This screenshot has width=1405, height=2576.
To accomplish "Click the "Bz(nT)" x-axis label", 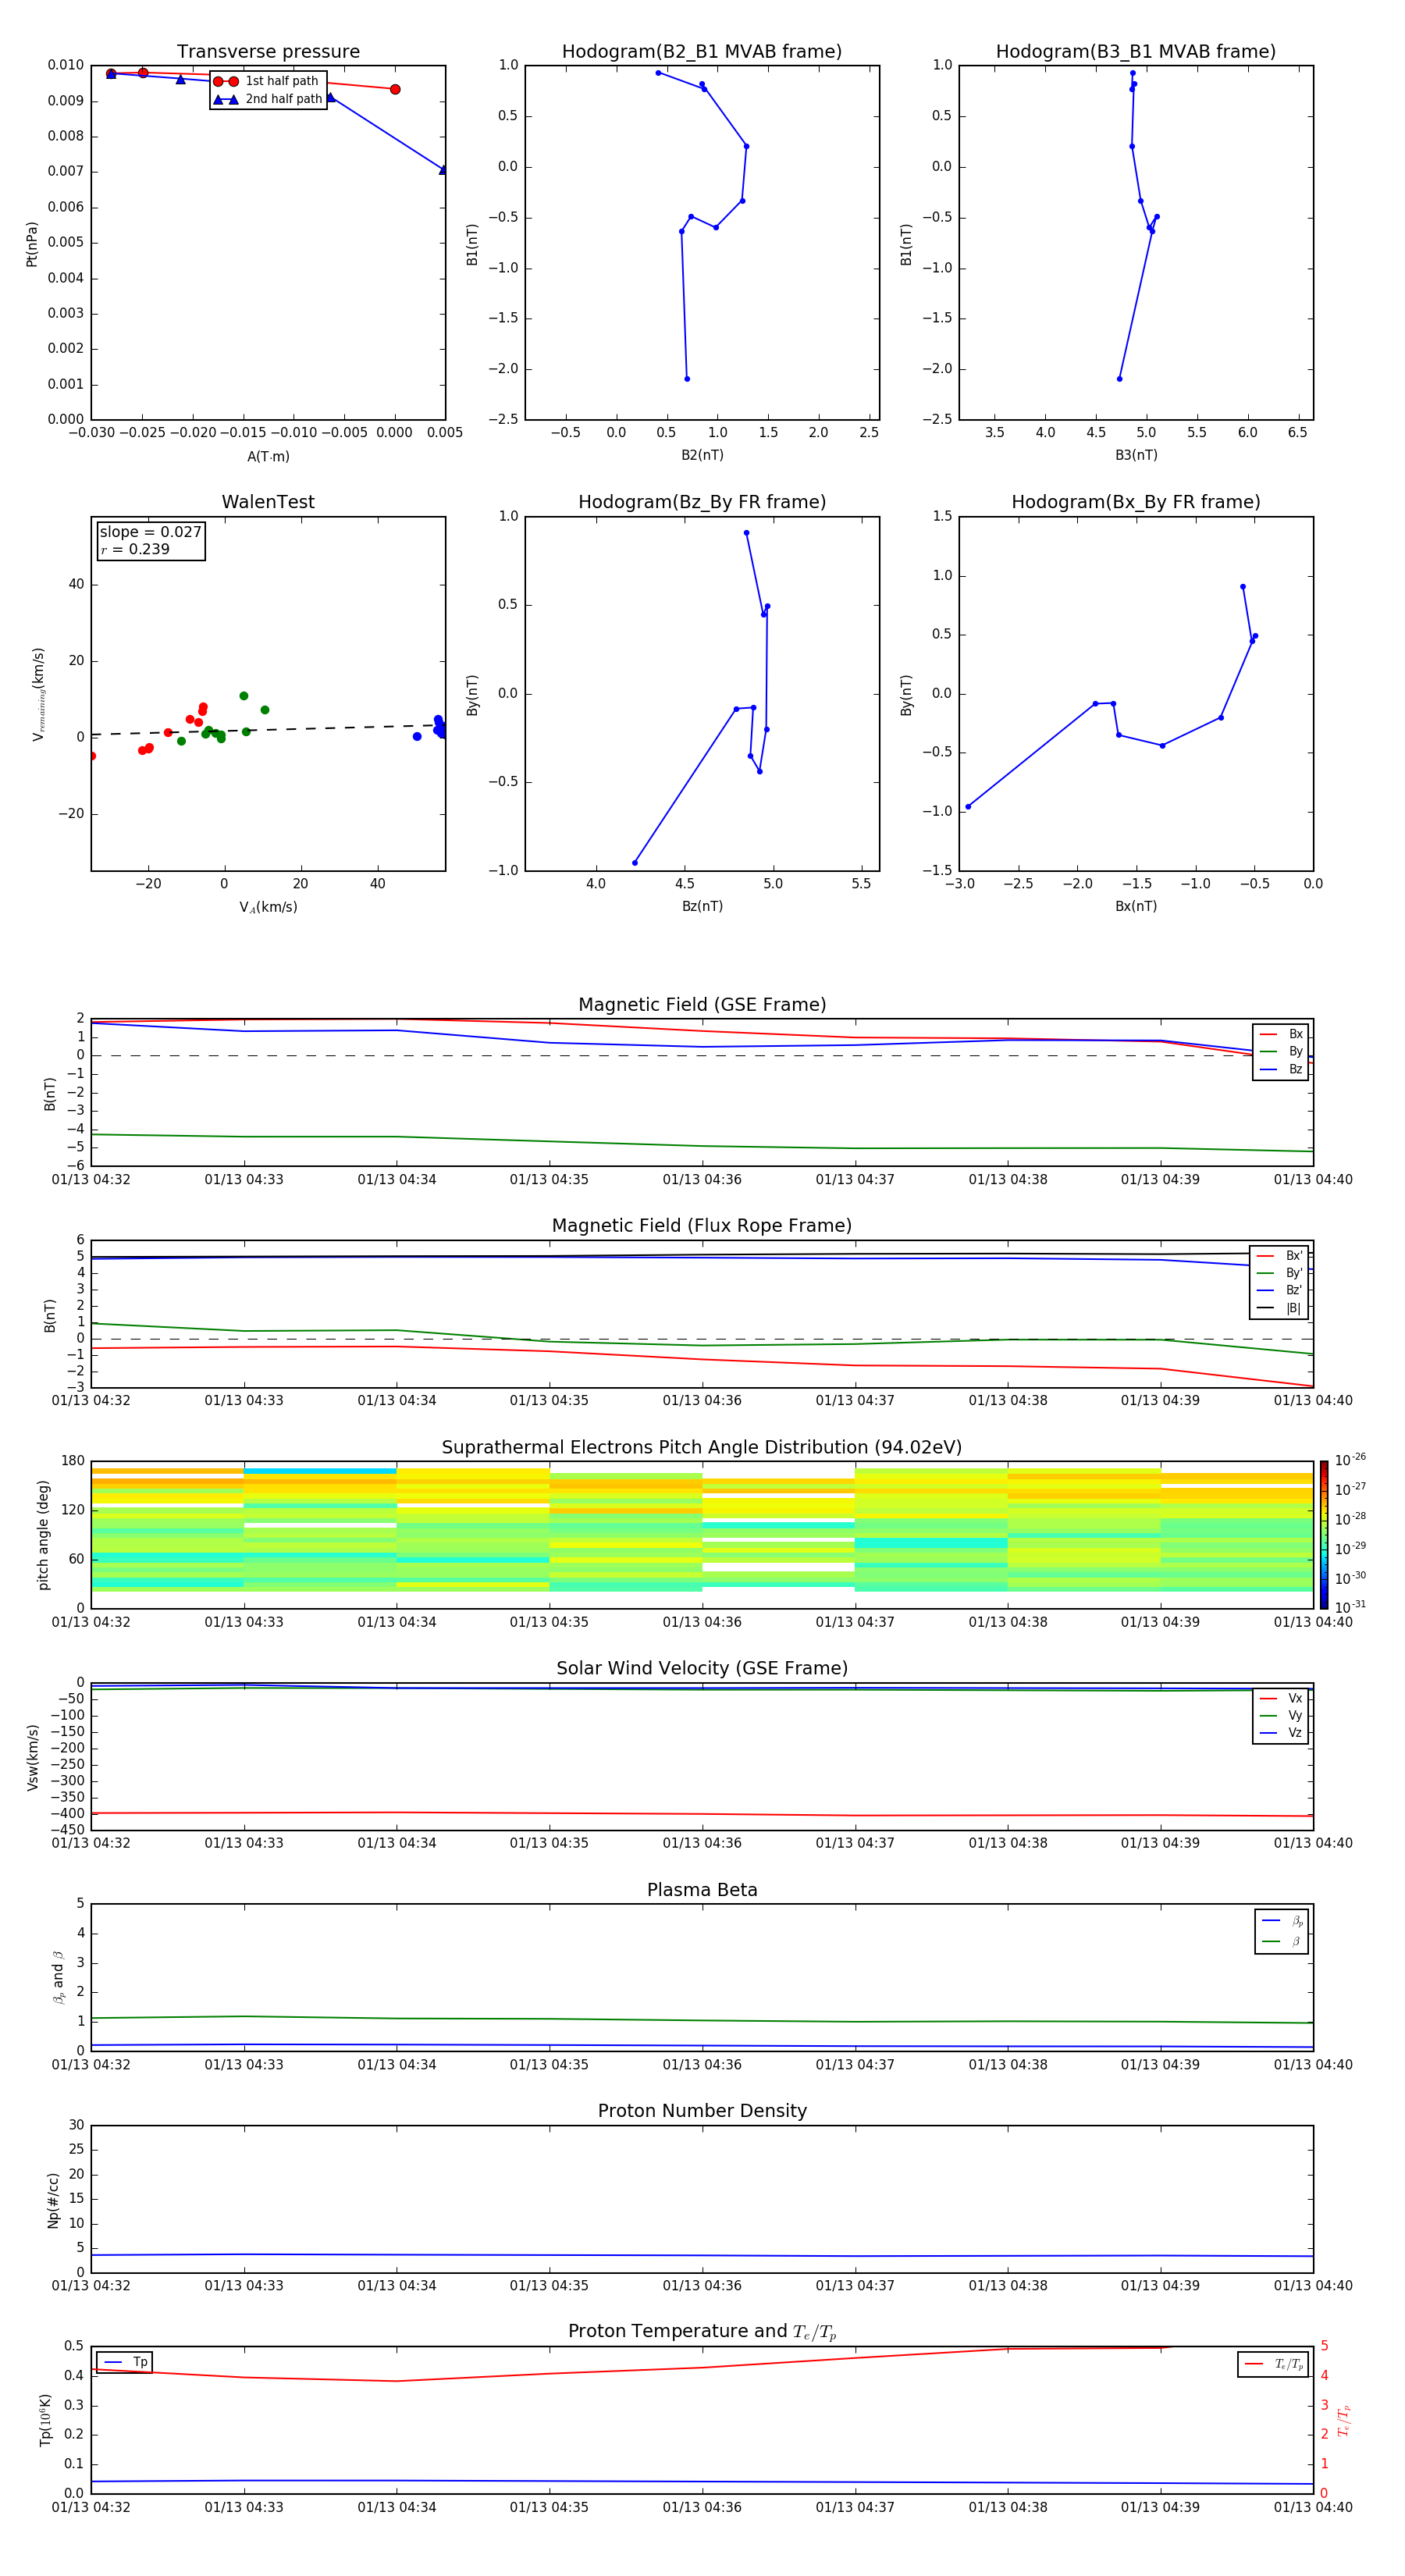I will [x=702, y=907].
